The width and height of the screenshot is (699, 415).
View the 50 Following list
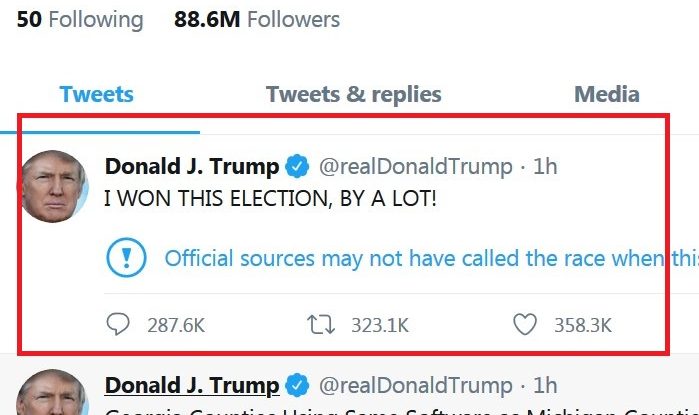[x=80, y=19]
